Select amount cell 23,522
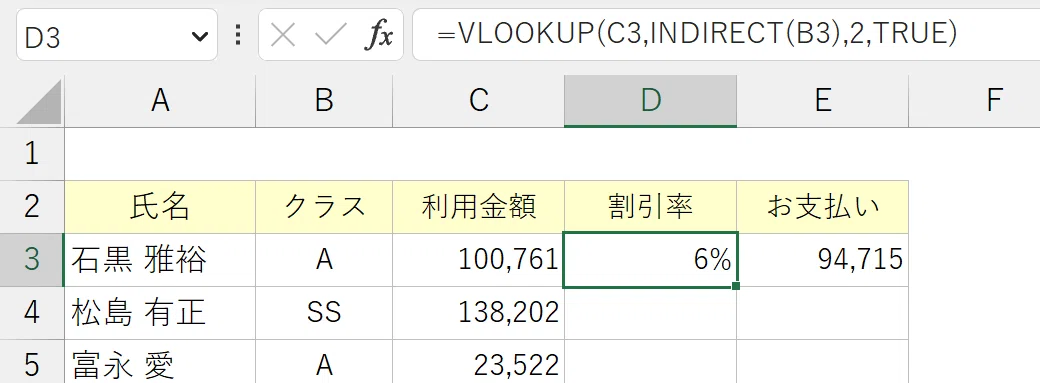 478,362
